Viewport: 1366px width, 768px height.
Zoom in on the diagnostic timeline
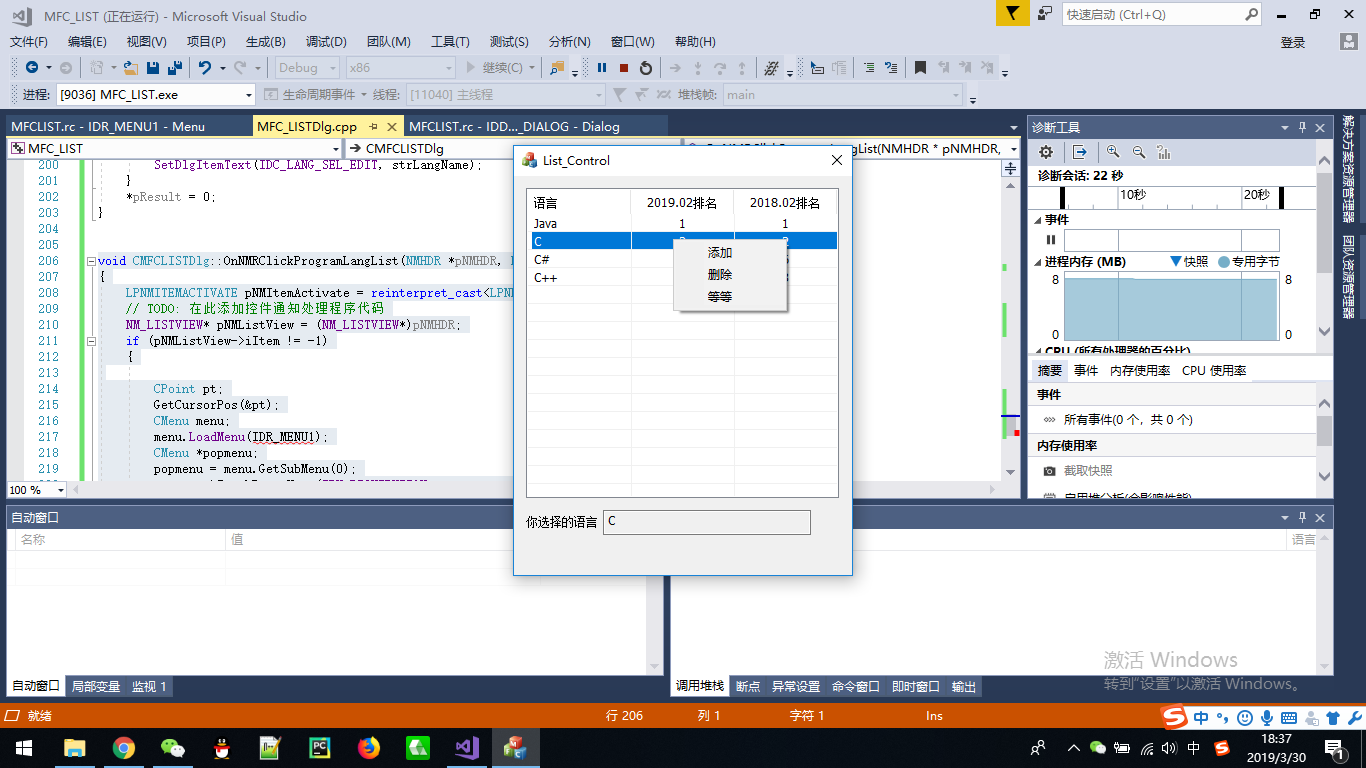(x=1113, y=152)
